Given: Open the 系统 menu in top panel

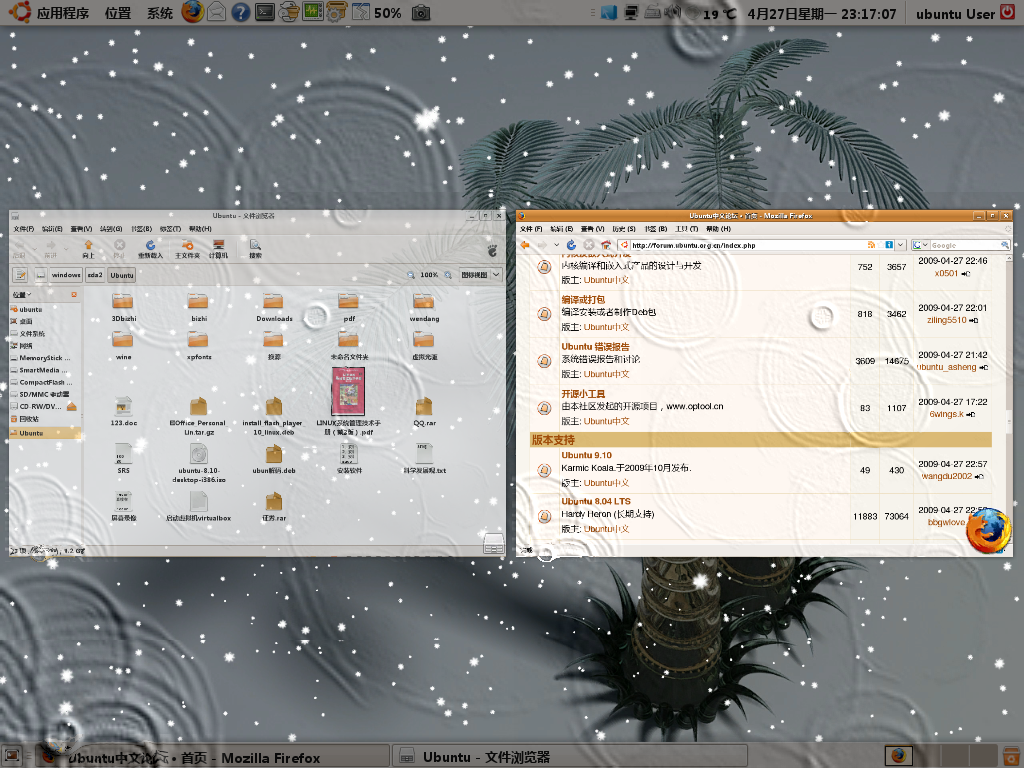Looking at the screenshot, I should click(160, 13).
